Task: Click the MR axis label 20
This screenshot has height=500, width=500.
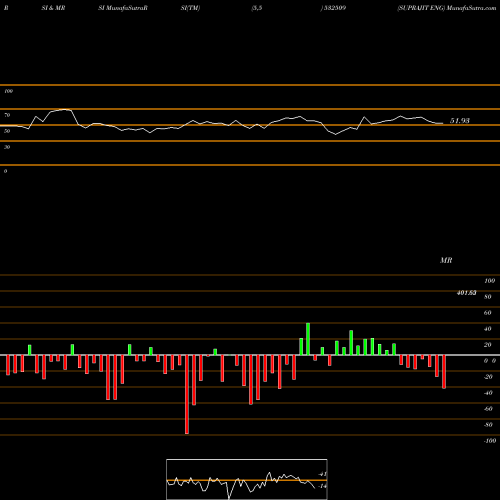Action: (488, 345)
